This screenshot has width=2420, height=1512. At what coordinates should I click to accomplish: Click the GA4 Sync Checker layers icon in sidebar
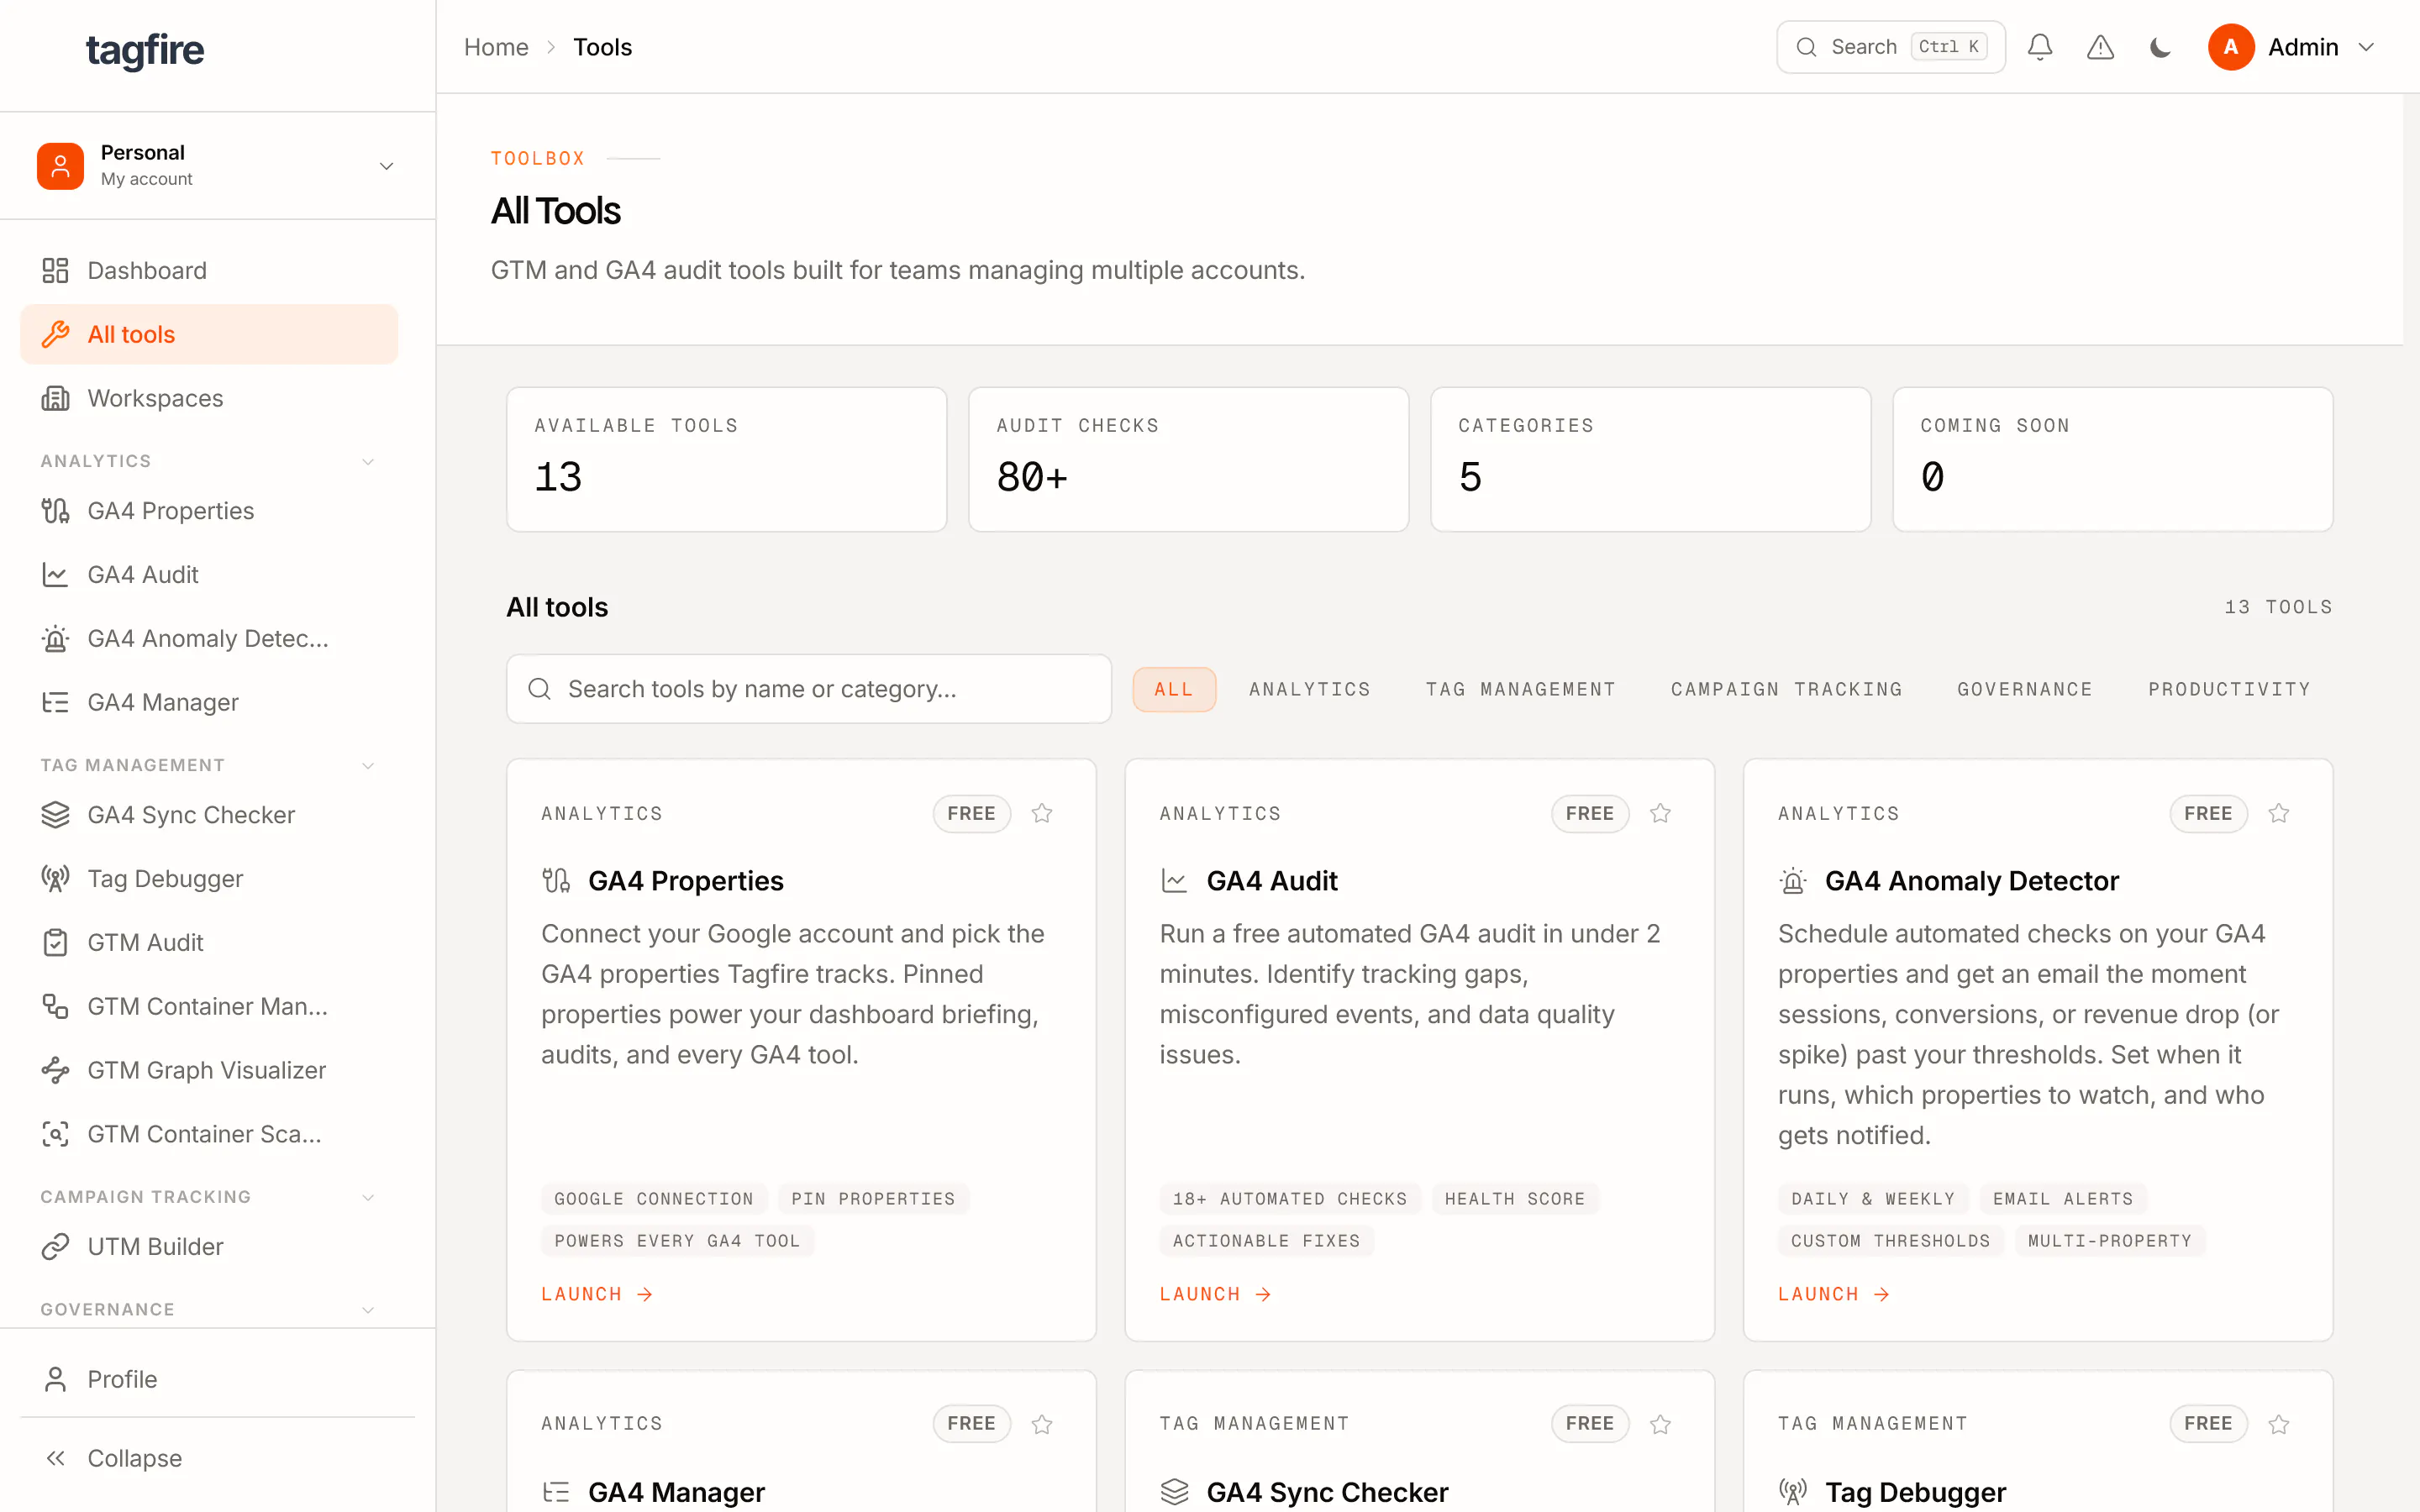(x=55, y=815)
